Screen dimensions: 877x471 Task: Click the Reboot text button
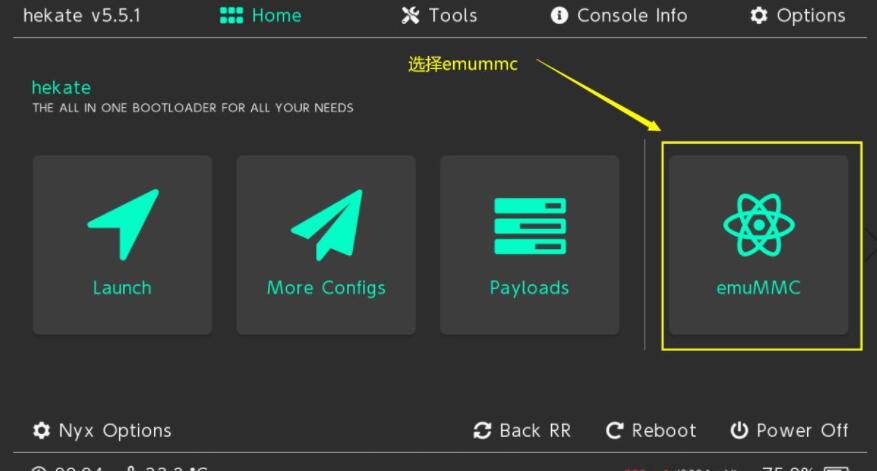coord(664,430)
